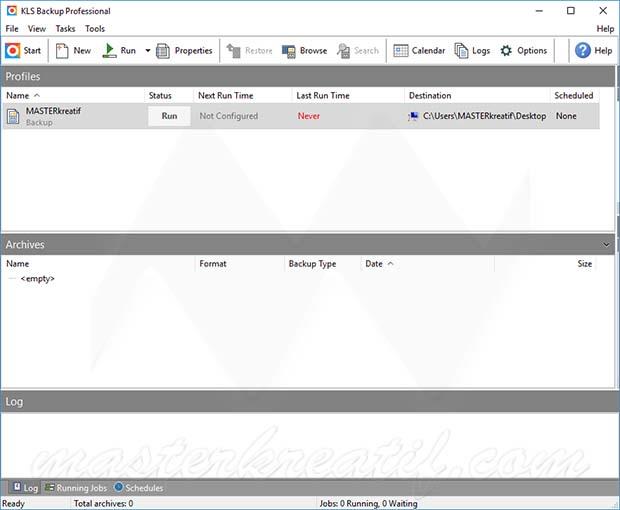Select the <empty> archive entry
Image resolution: width=620 pixels, height=510 pixels.
[x=38, y=279]
